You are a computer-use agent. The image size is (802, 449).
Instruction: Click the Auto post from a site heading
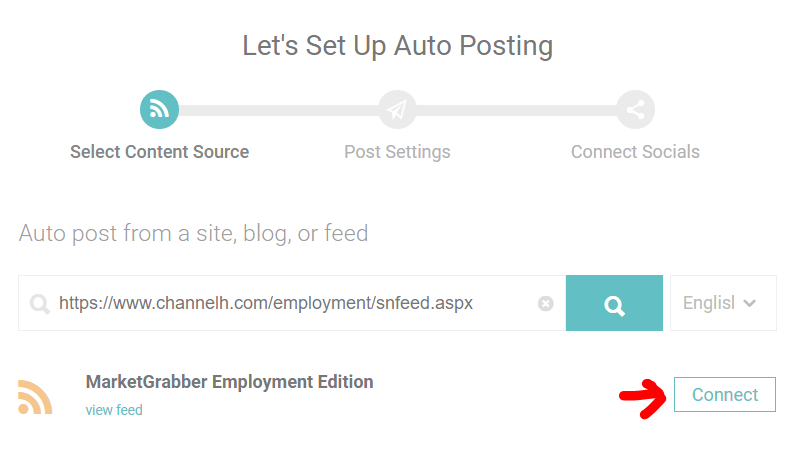coord(193,234)
